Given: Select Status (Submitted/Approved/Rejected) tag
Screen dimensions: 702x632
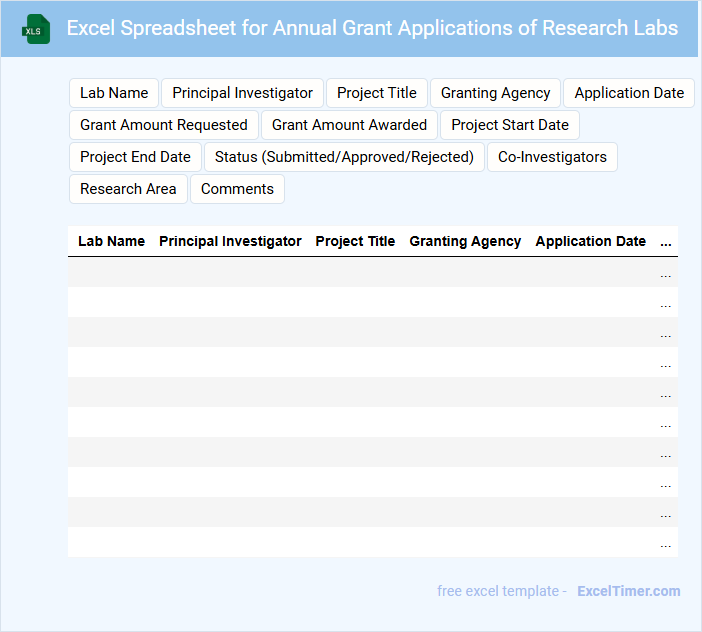Looking at the screenshot, I should coord(344,157).
